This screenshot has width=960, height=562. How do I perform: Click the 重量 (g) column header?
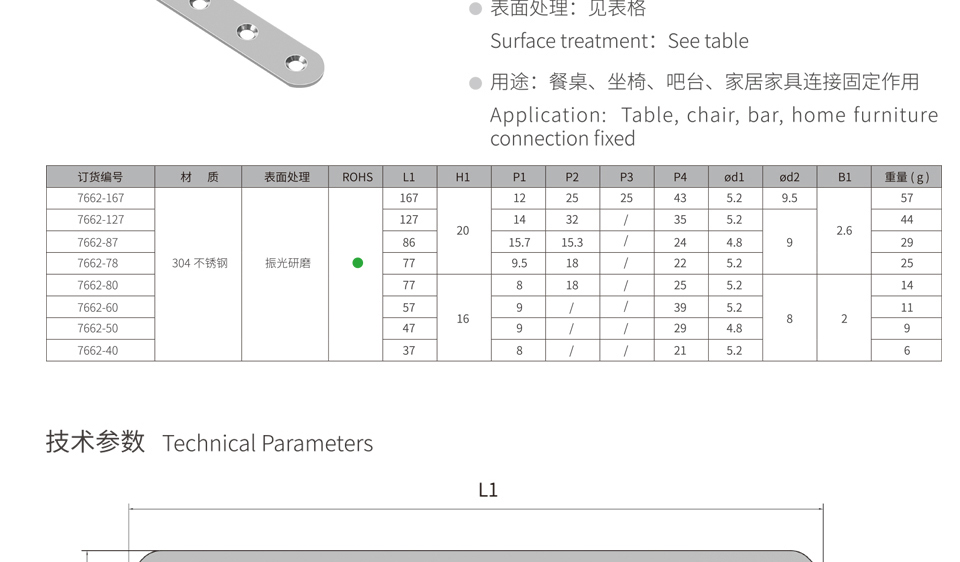(906, 177)
